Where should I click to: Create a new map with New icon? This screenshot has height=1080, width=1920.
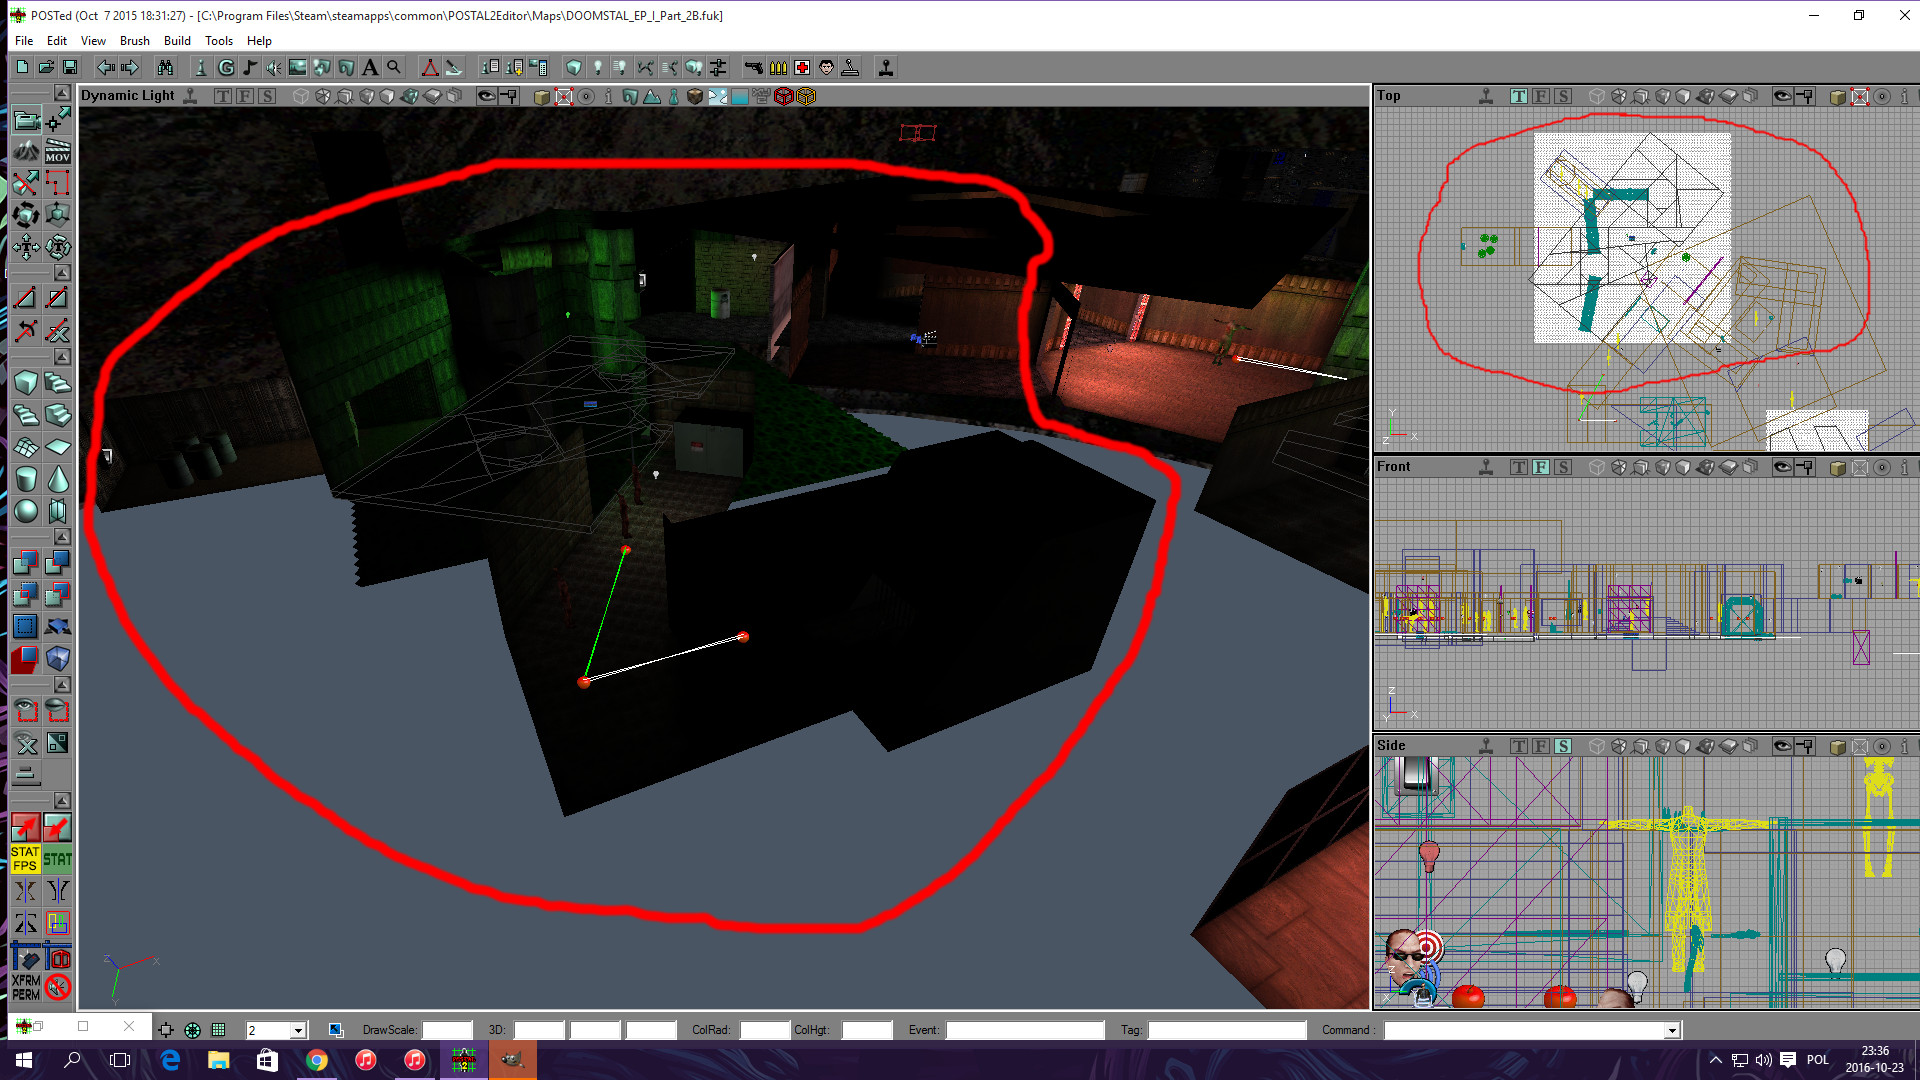(x=22, y=67)
